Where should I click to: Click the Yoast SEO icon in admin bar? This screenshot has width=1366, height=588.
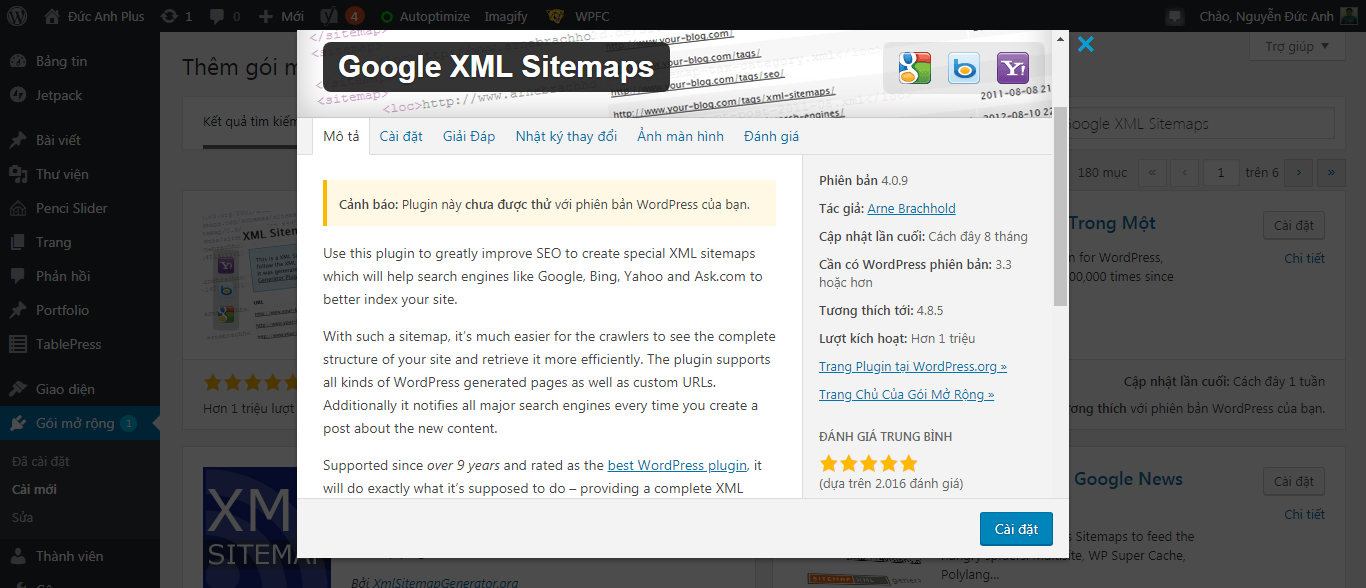tap(327, 16)
